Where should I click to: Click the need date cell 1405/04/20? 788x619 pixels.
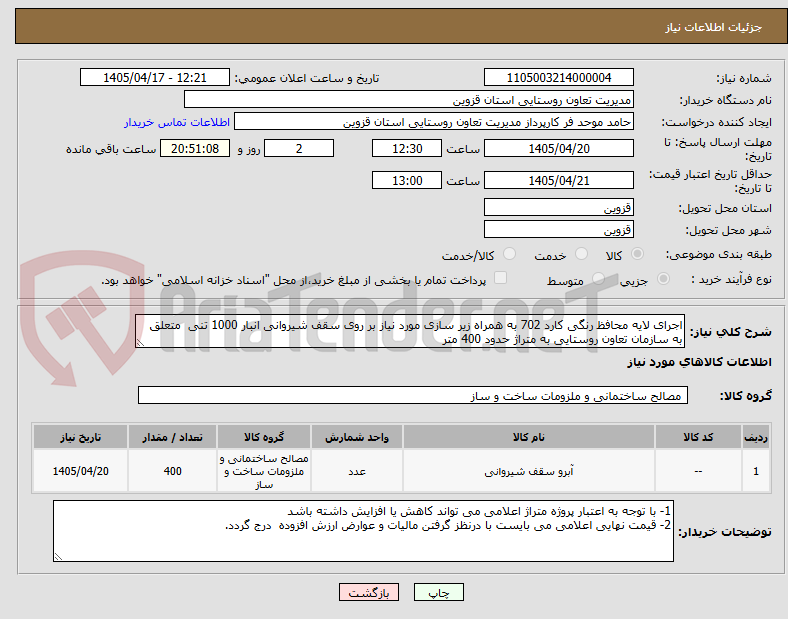pyautogui.click(x=80, y=471)
